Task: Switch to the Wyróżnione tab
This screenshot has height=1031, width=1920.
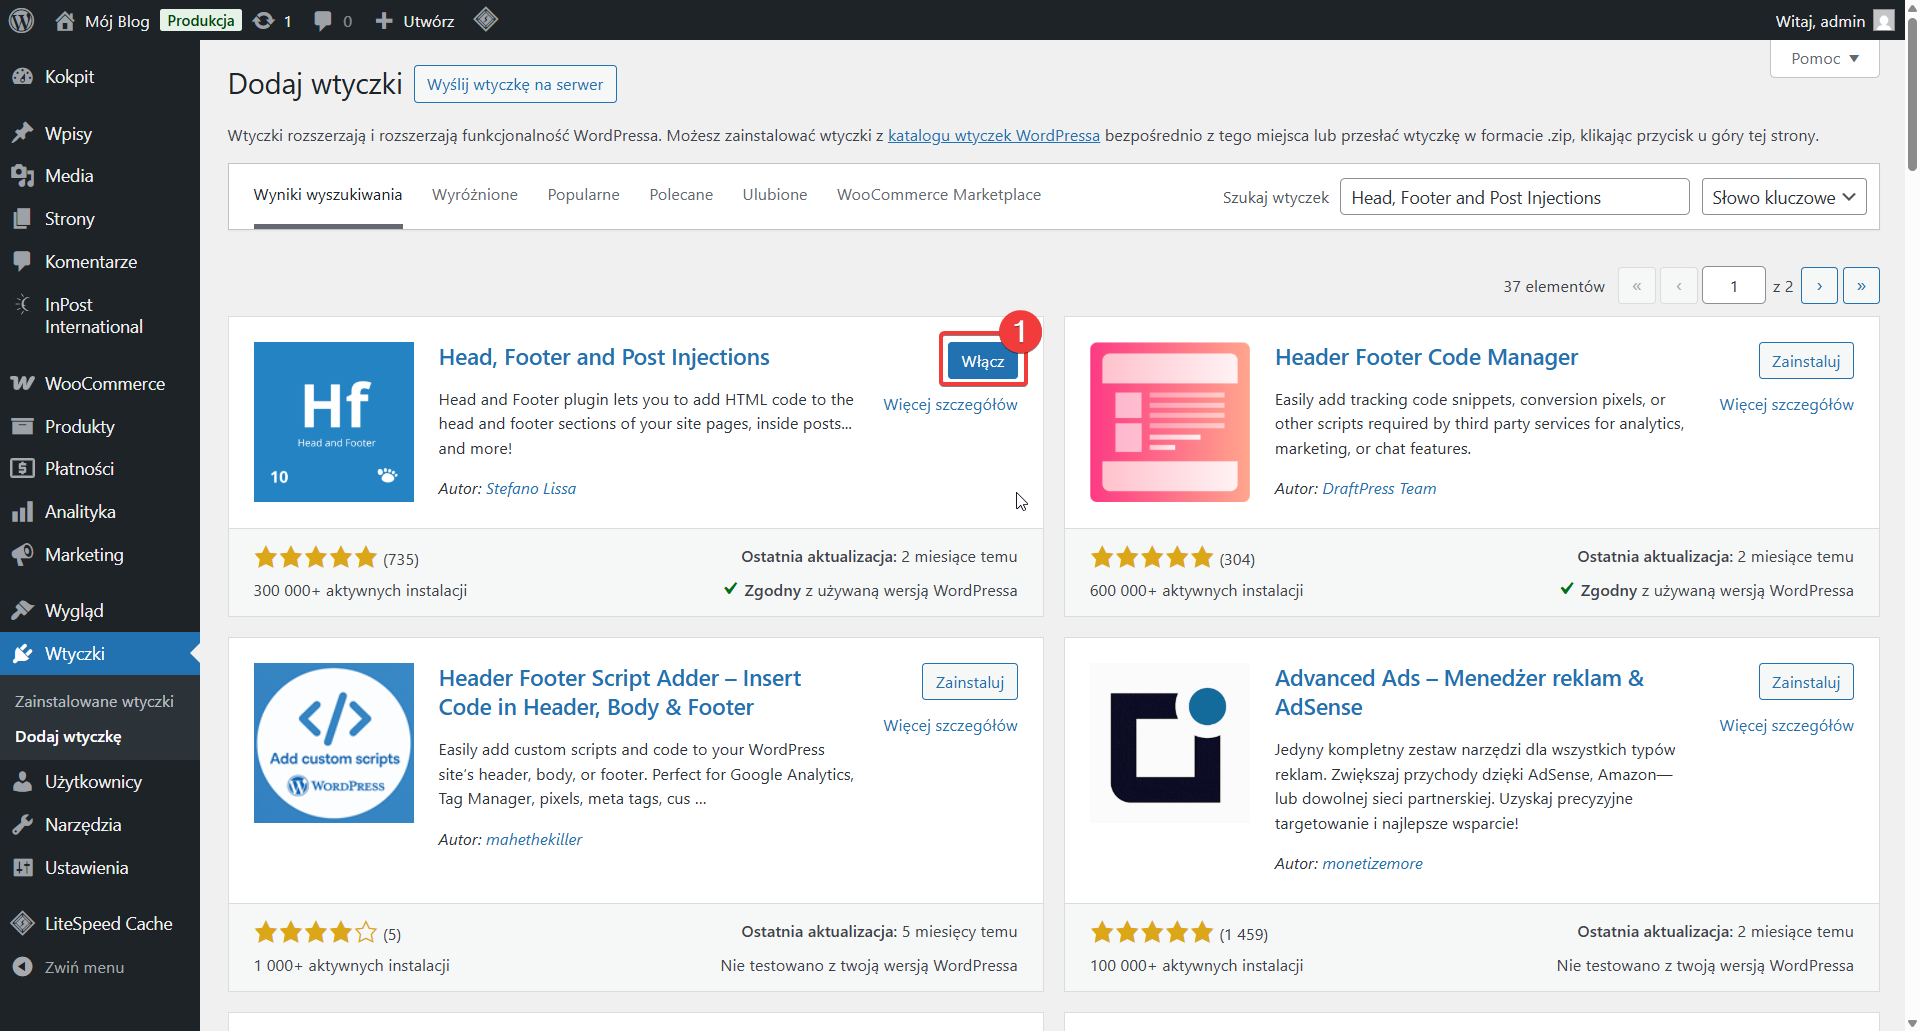Action: coord(475,195)
